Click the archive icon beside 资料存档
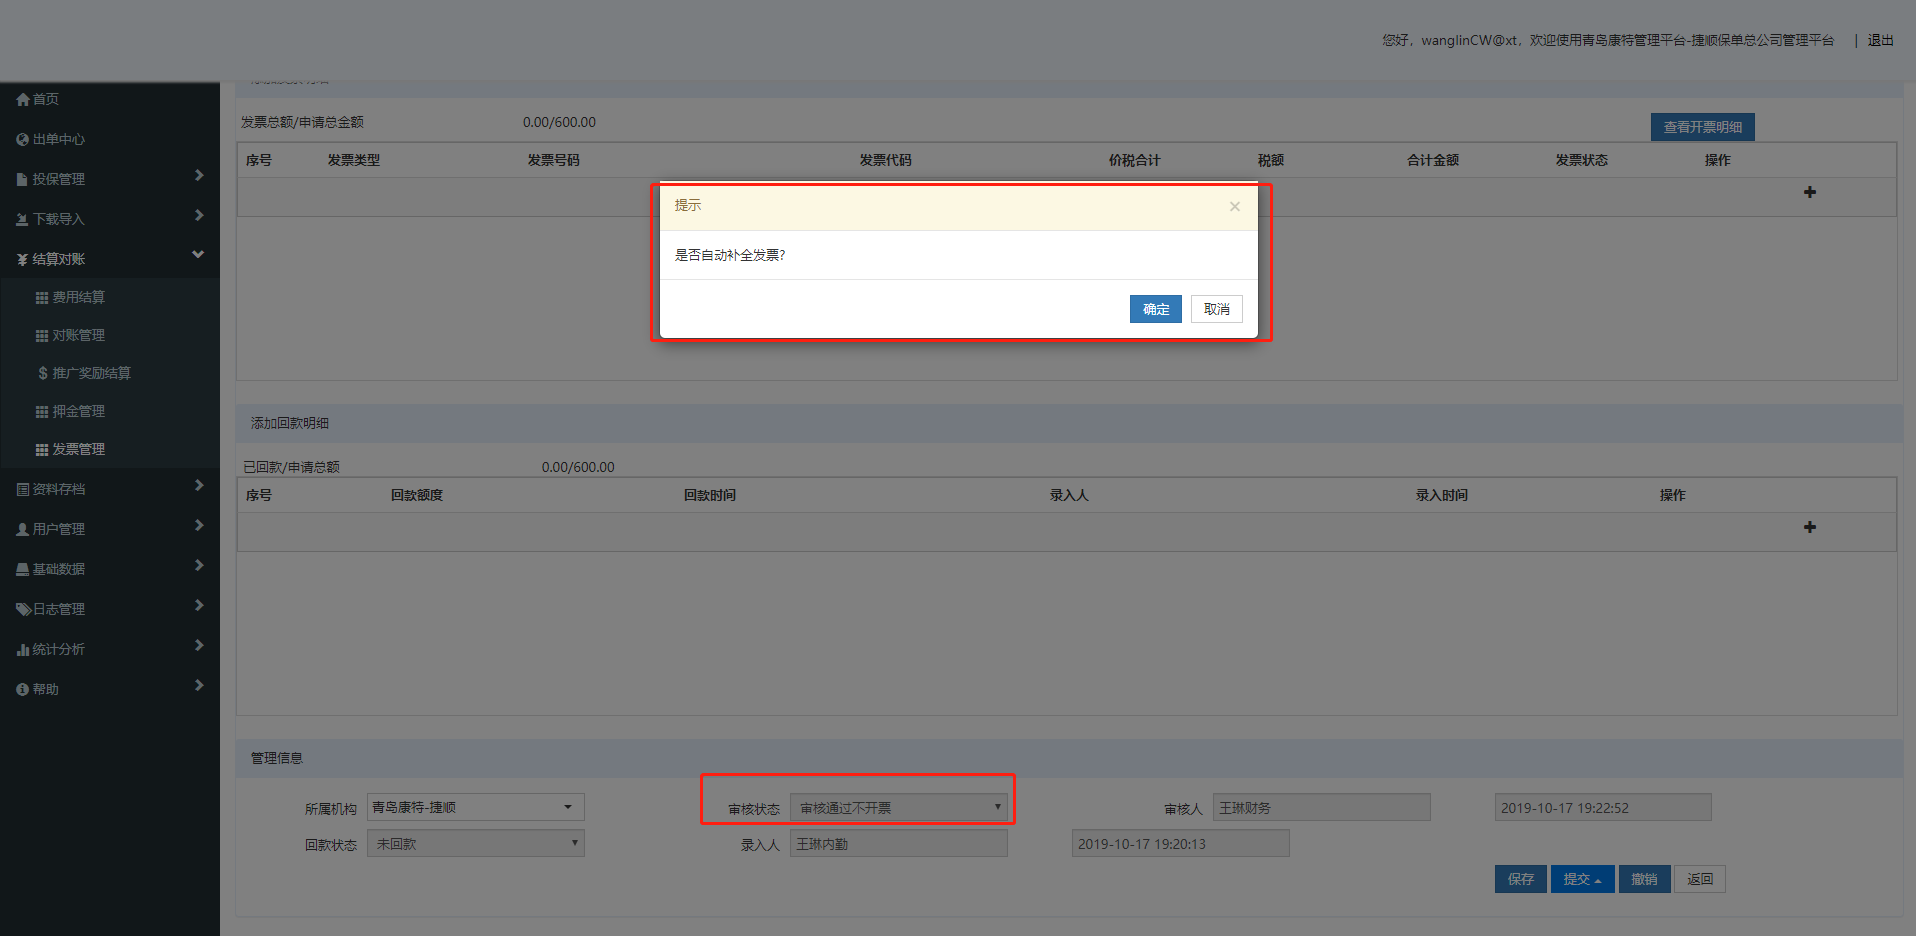Viewport: 1916px width, 936px height. (23, 489)
